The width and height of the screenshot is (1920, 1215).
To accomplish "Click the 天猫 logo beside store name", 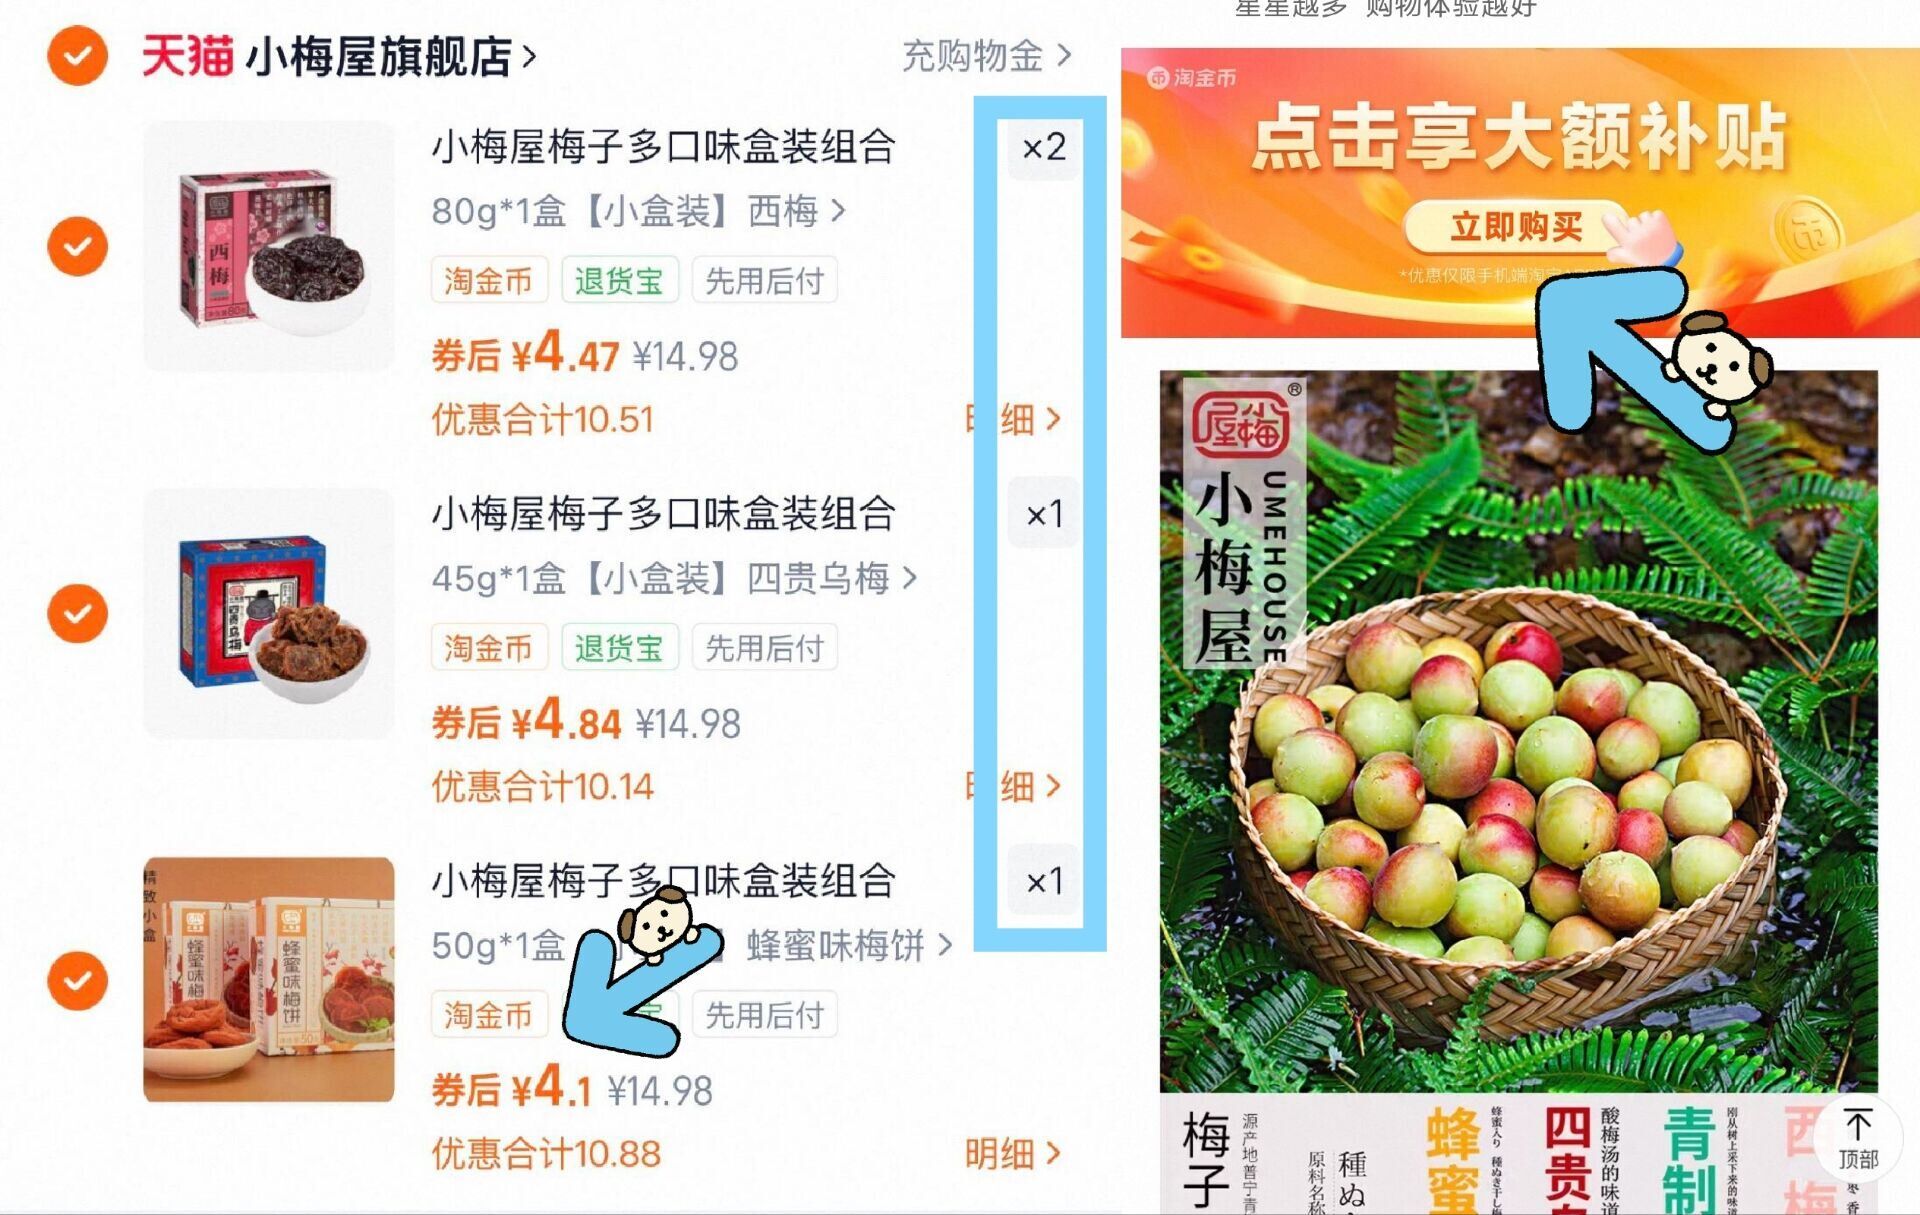I will tap(187, 56).
